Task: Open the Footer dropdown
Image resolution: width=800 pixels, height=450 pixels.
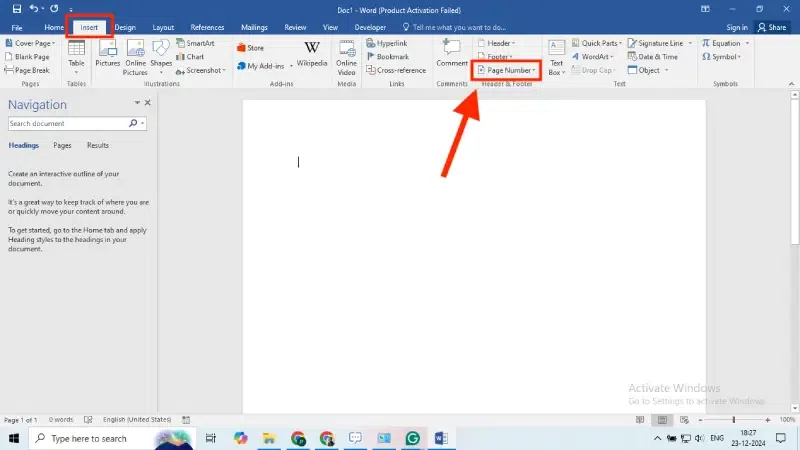Action: pos(495,57)
